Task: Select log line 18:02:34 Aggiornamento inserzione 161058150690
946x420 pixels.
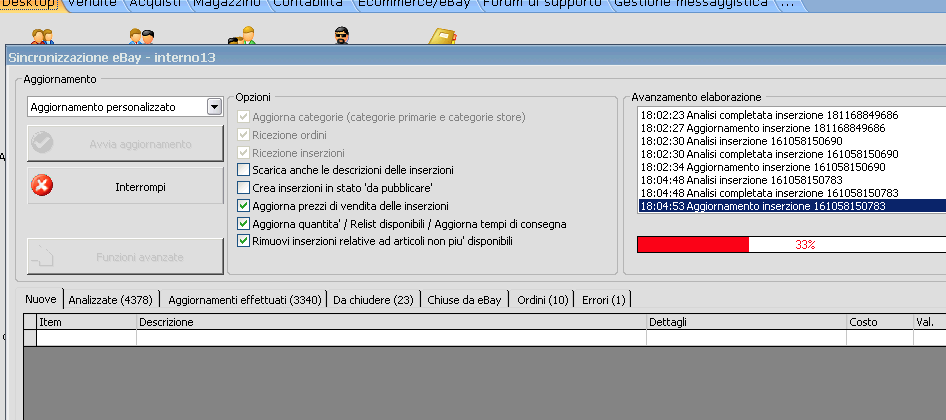Action: pyautogui.click(x=792, y=167)
